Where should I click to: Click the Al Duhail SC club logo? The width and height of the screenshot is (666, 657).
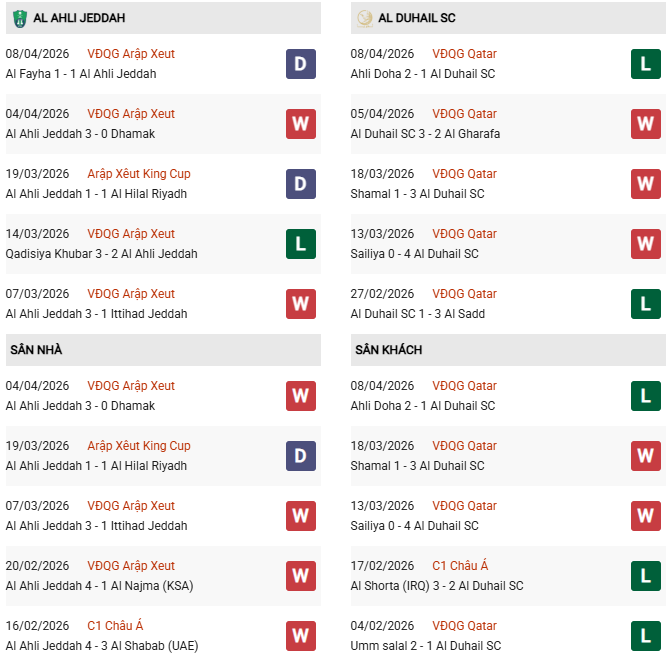(x=364, y=18)
